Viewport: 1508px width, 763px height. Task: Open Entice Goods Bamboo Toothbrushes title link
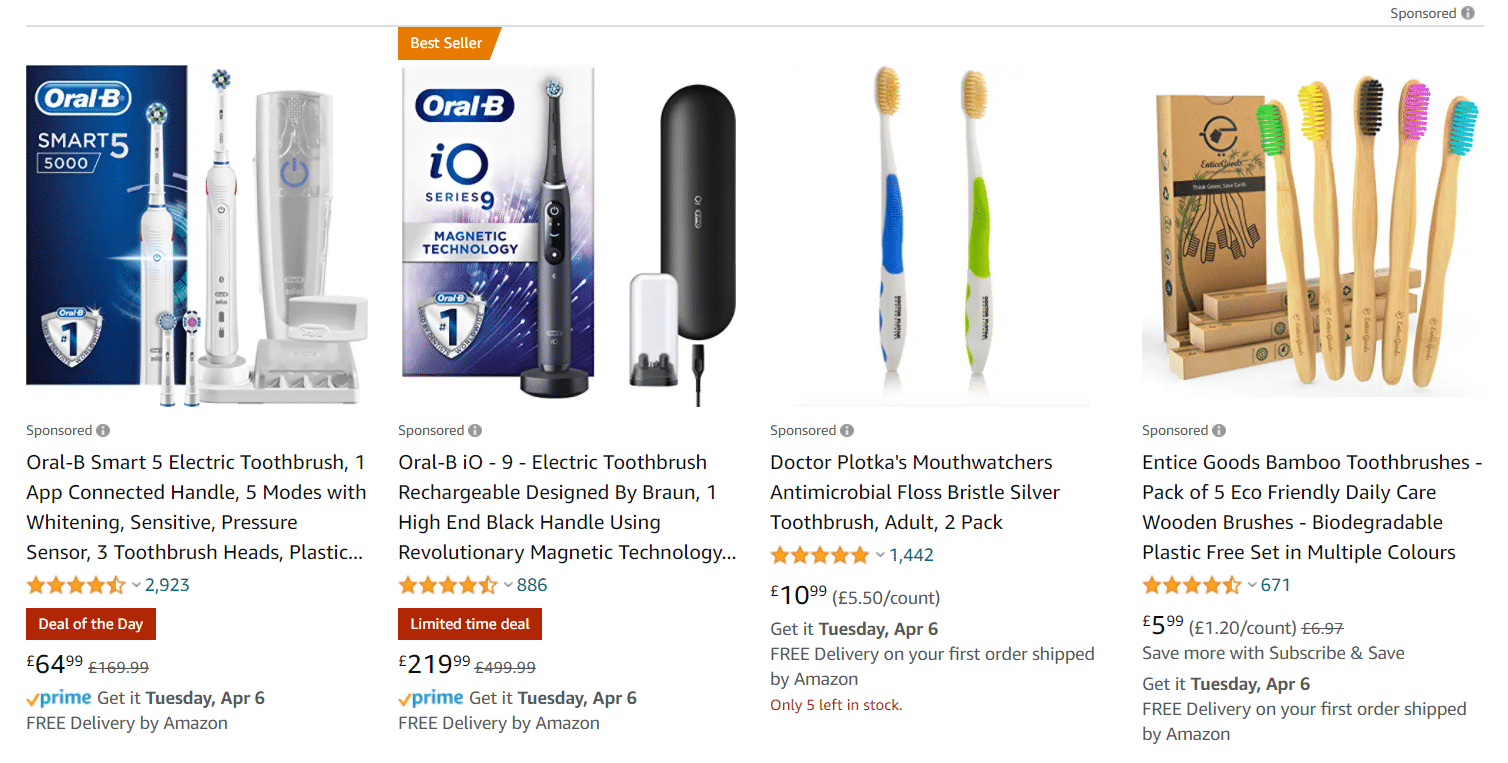tap(1313, 507)
